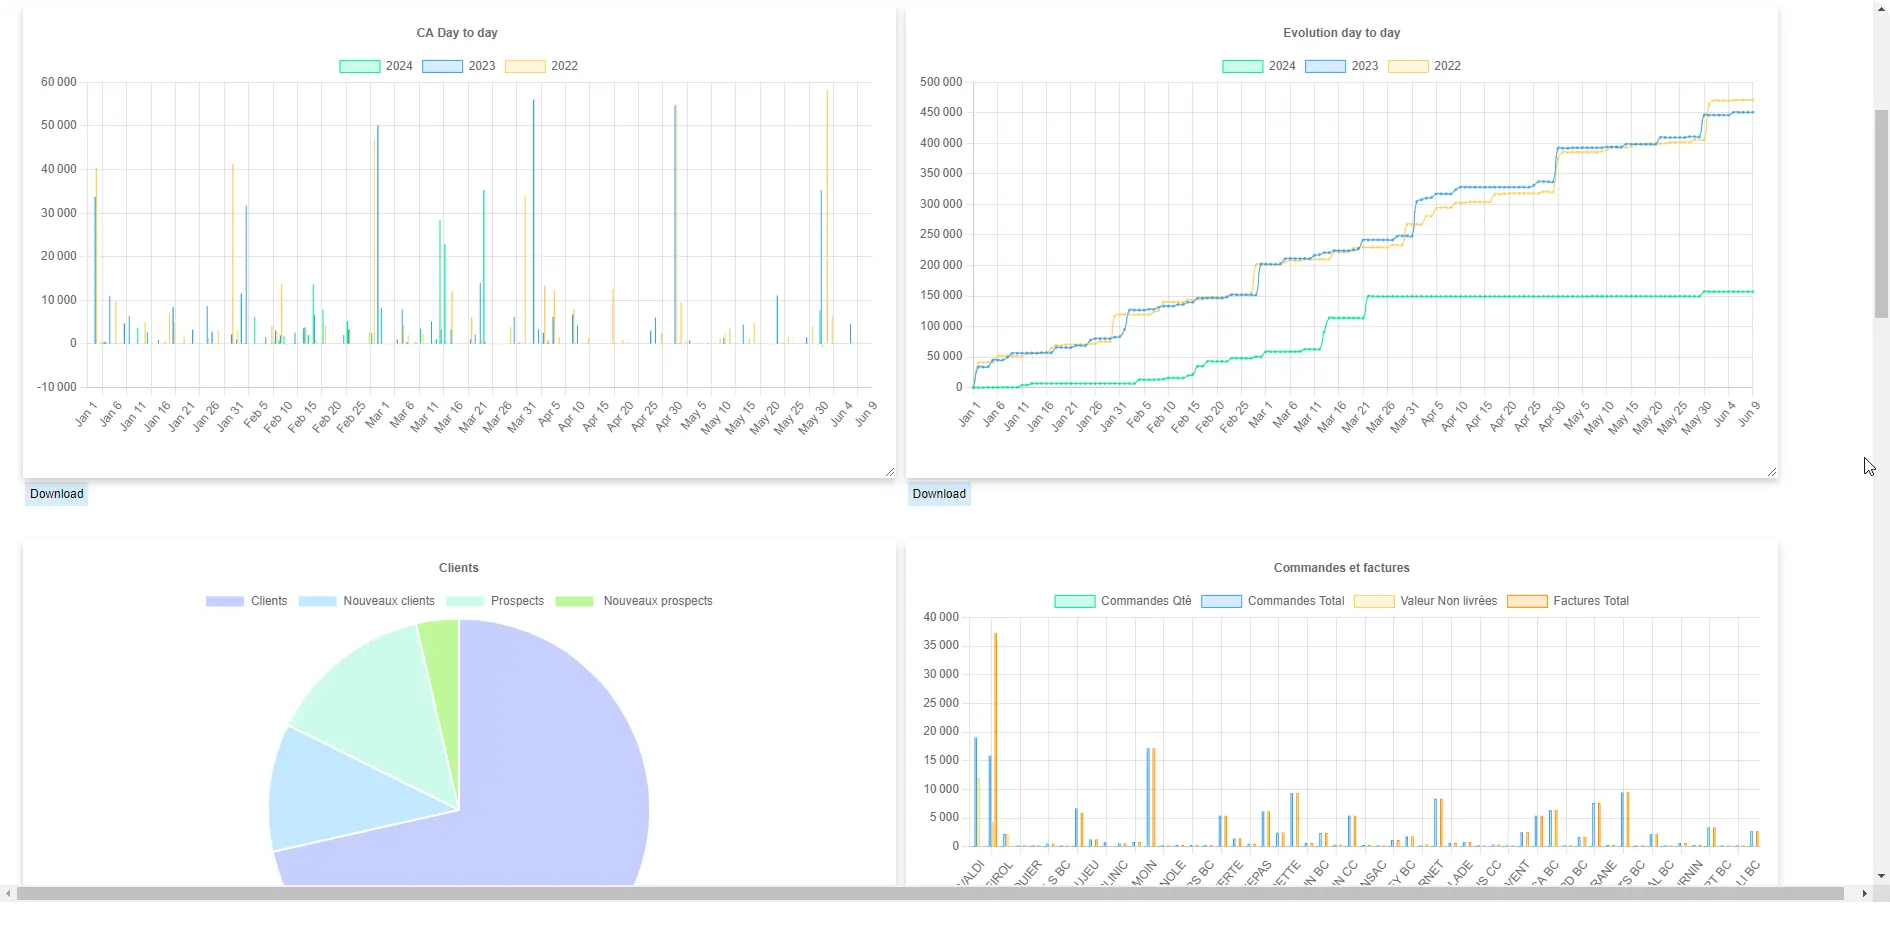This screenshot has height=932, width=1890.
Task: Toggle 2023 series in Evolution day to day legend
Action: (1342, 66)
